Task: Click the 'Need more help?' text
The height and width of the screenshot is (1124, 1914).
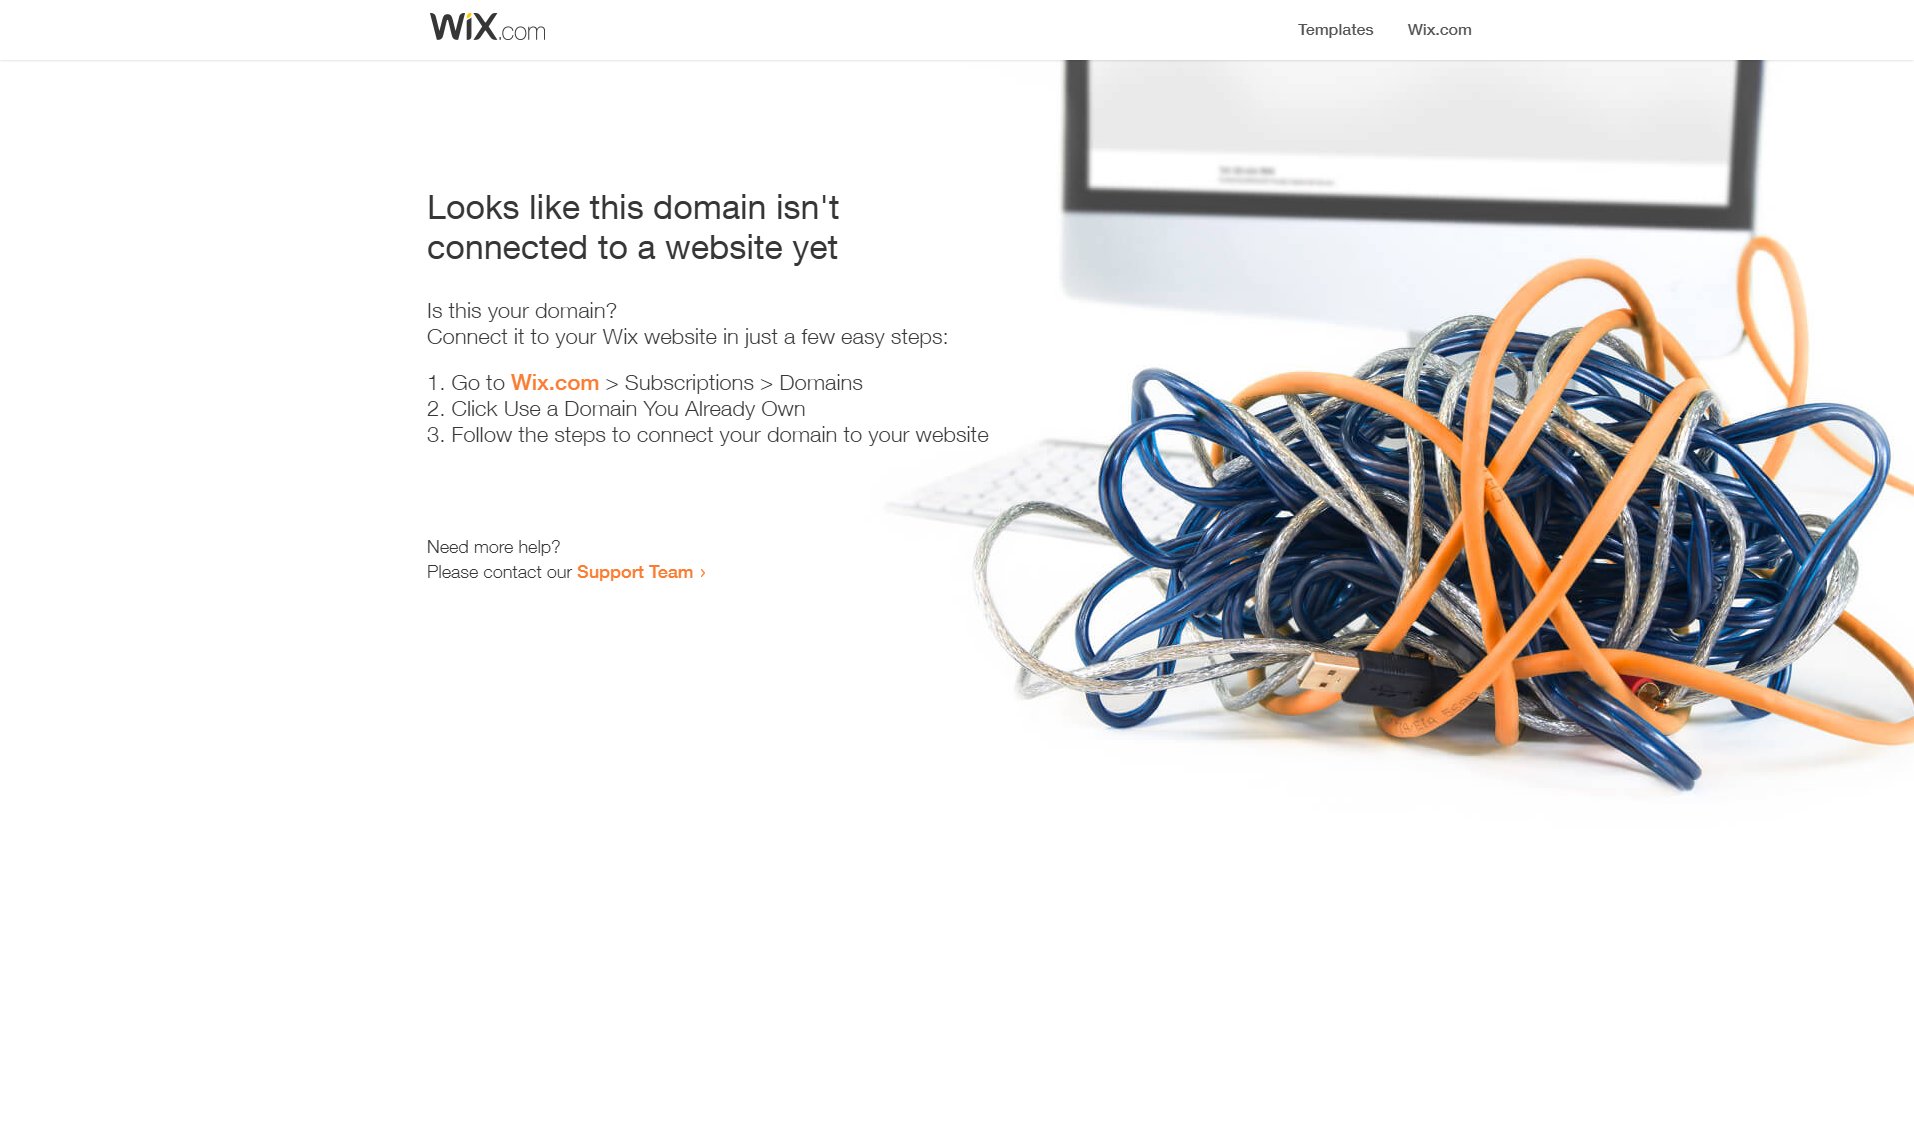Action: [x=493, y=547]
